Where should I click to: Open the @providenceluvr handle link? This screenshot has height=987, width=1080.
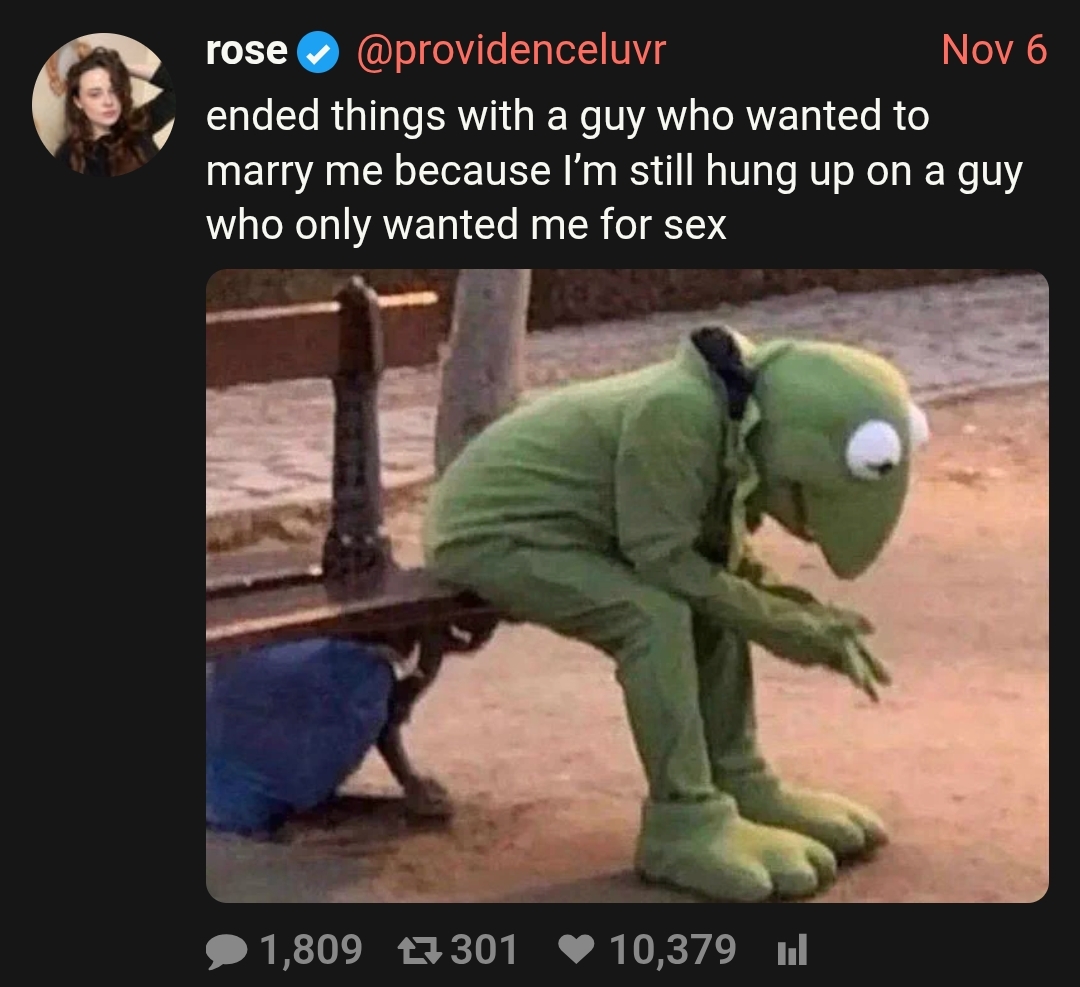click(x=511, y=51)
